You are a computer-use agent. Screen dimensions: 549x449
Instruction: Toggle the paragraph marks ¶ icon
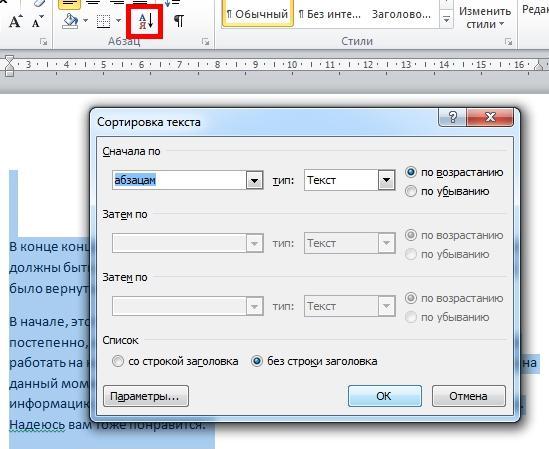coord(179,21)
